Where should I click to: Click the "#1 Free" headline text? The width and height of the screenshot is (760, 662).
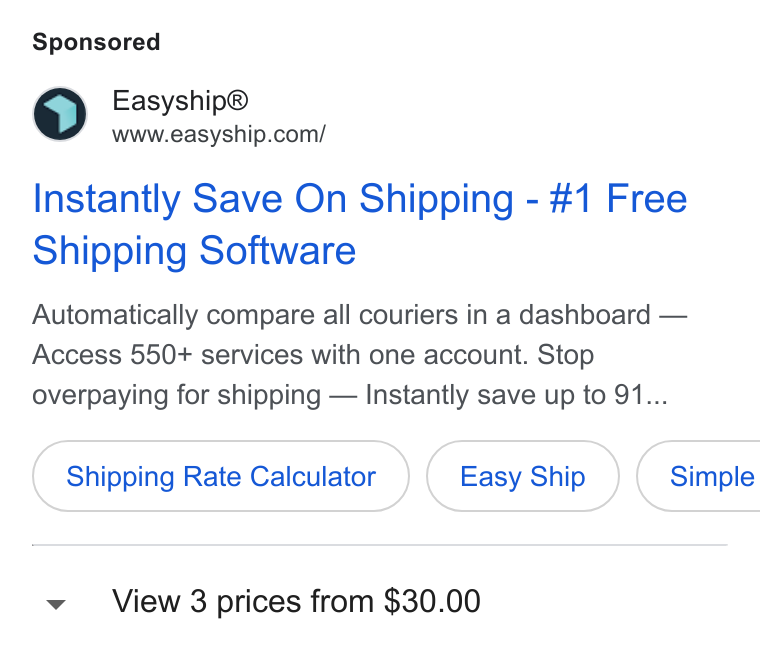618,199
